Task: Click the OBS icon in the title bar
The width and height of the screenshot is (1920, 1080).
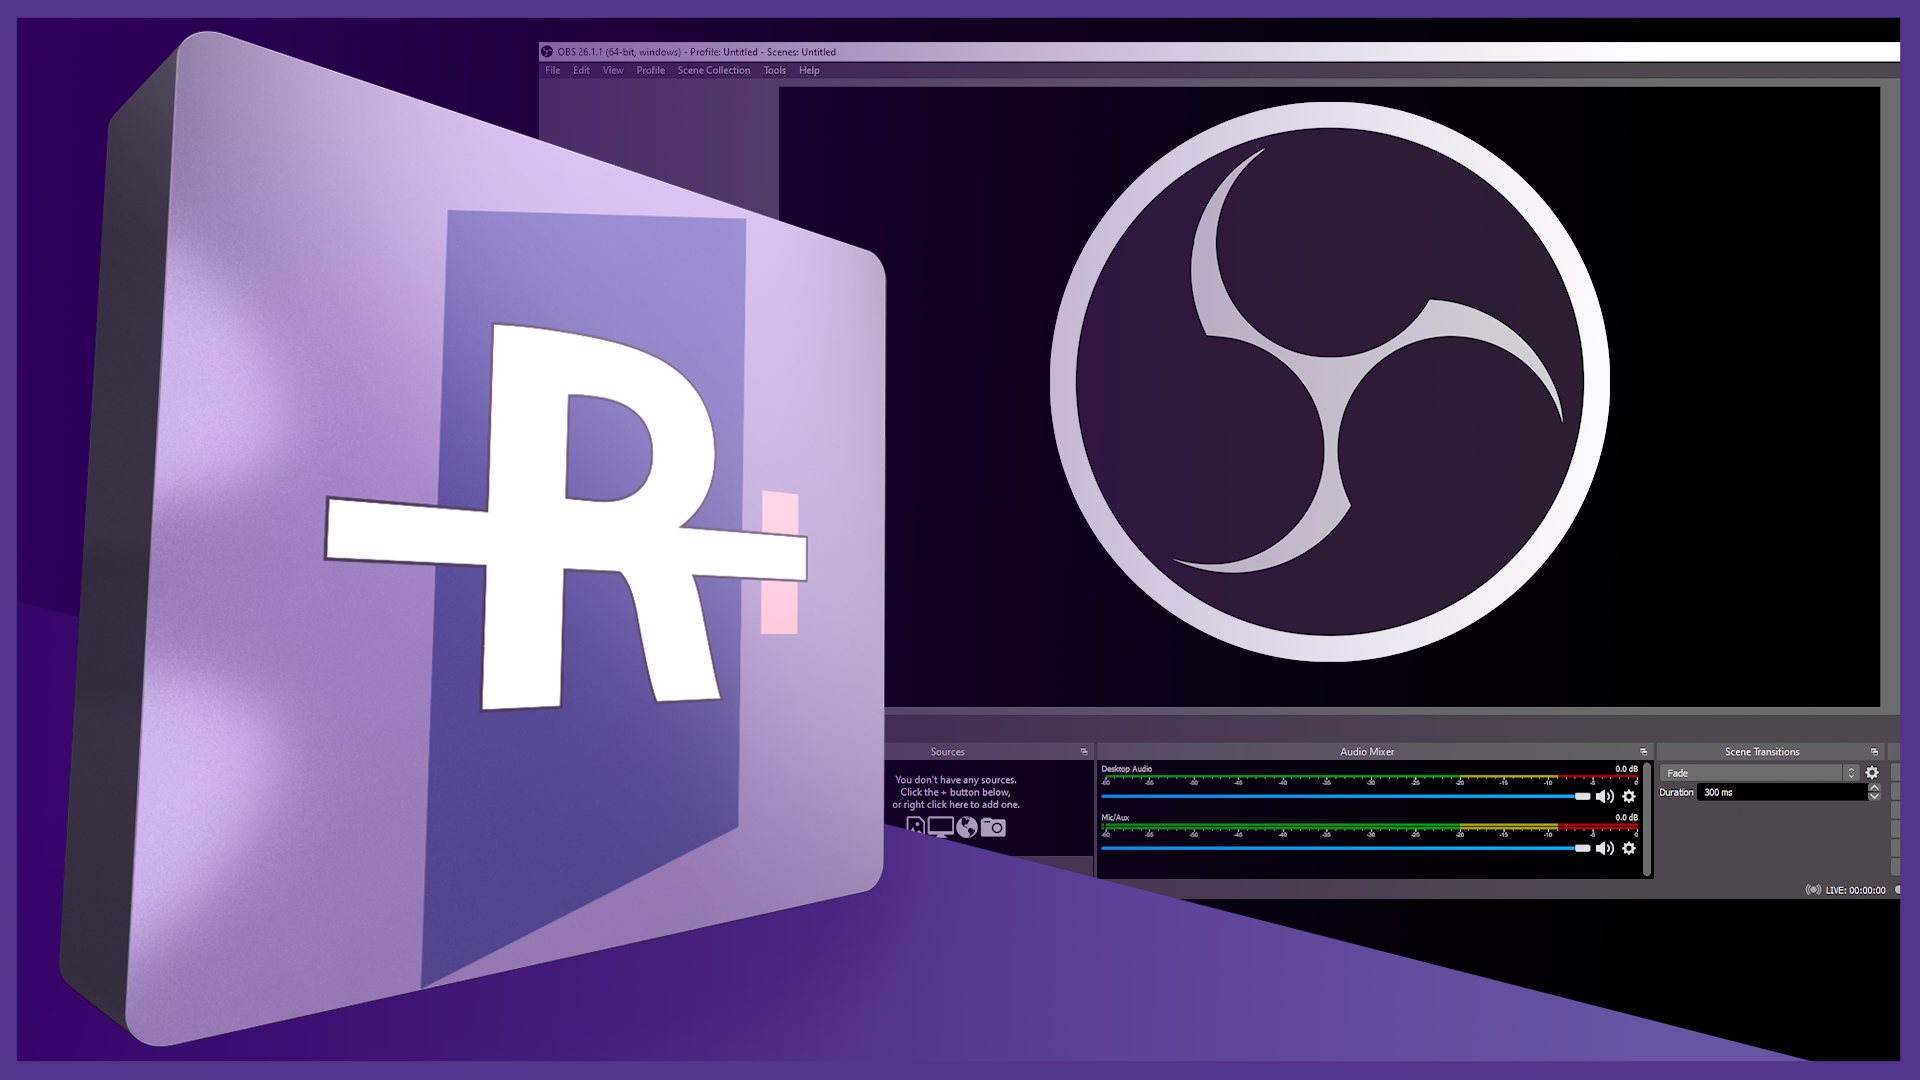Action: 547,52
